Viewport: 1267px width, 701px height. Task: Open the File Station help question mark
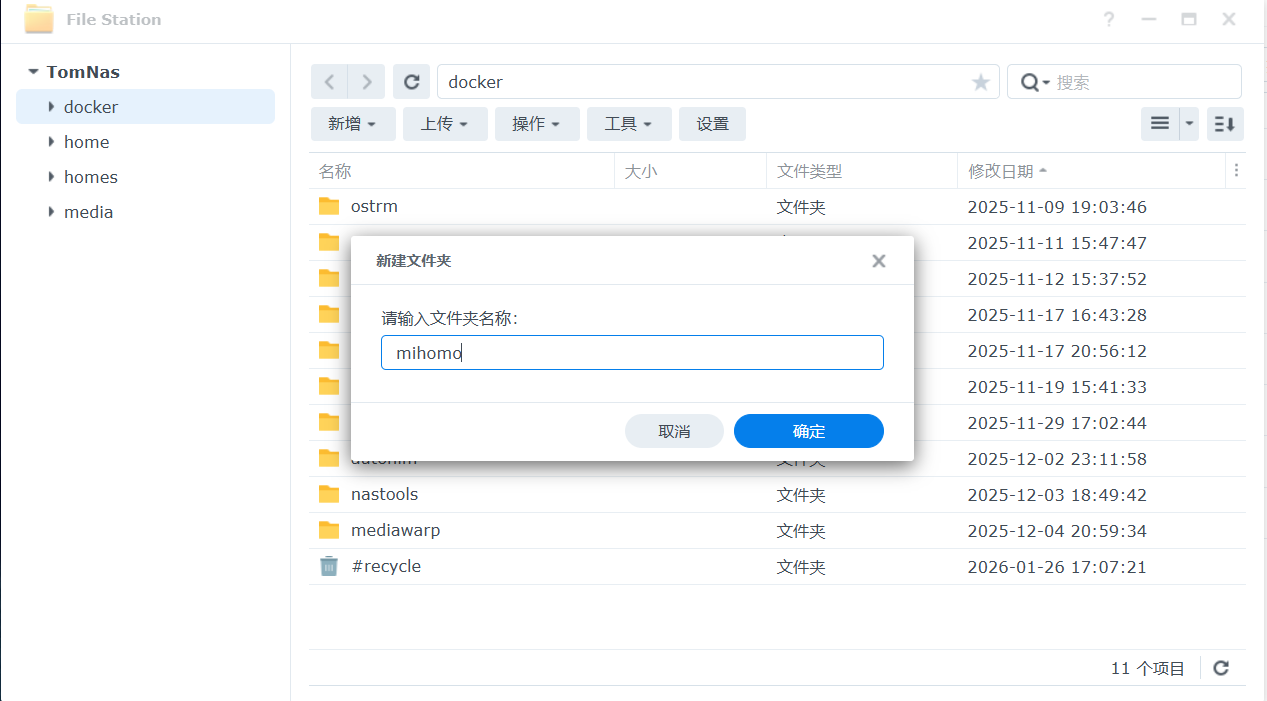point(1109,20)
